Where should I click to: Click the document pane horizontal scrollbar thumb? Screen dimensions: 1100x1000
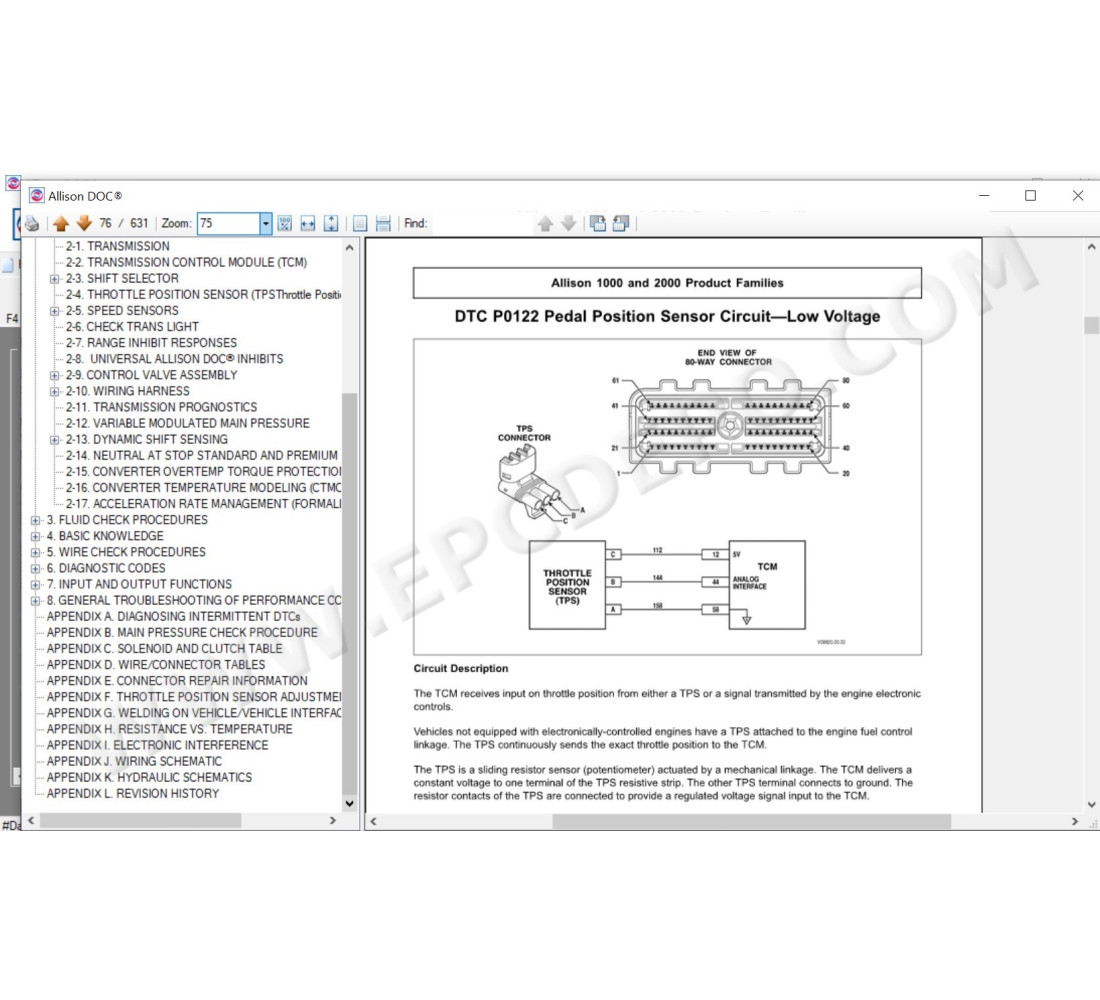point(751,822)
